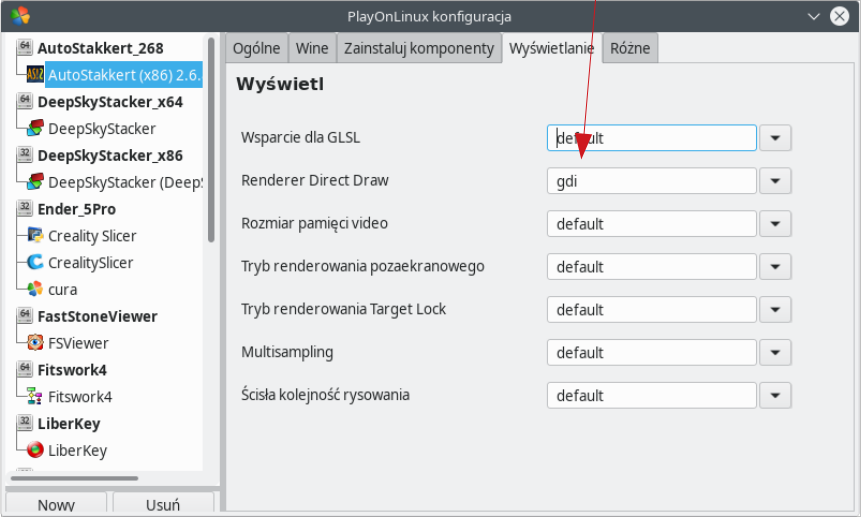Click Tryb renderowania Target Lock value field

[x=652, y=309]
